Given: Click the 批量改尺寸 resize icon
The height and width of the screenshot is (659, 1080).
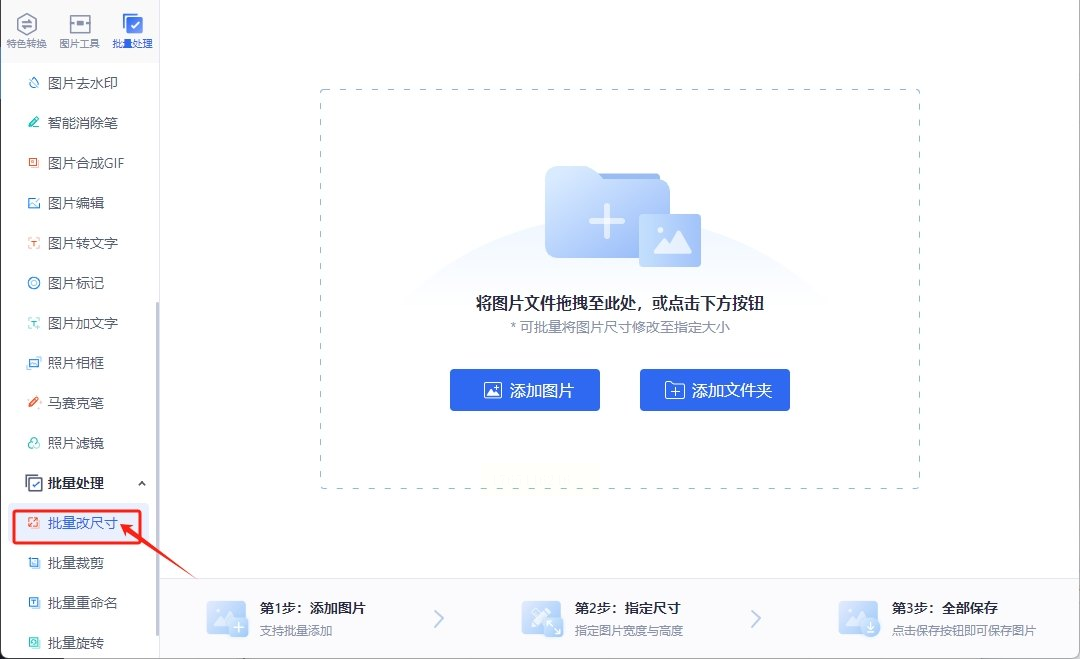Looking at the screenshot, I should click(34, 523).
